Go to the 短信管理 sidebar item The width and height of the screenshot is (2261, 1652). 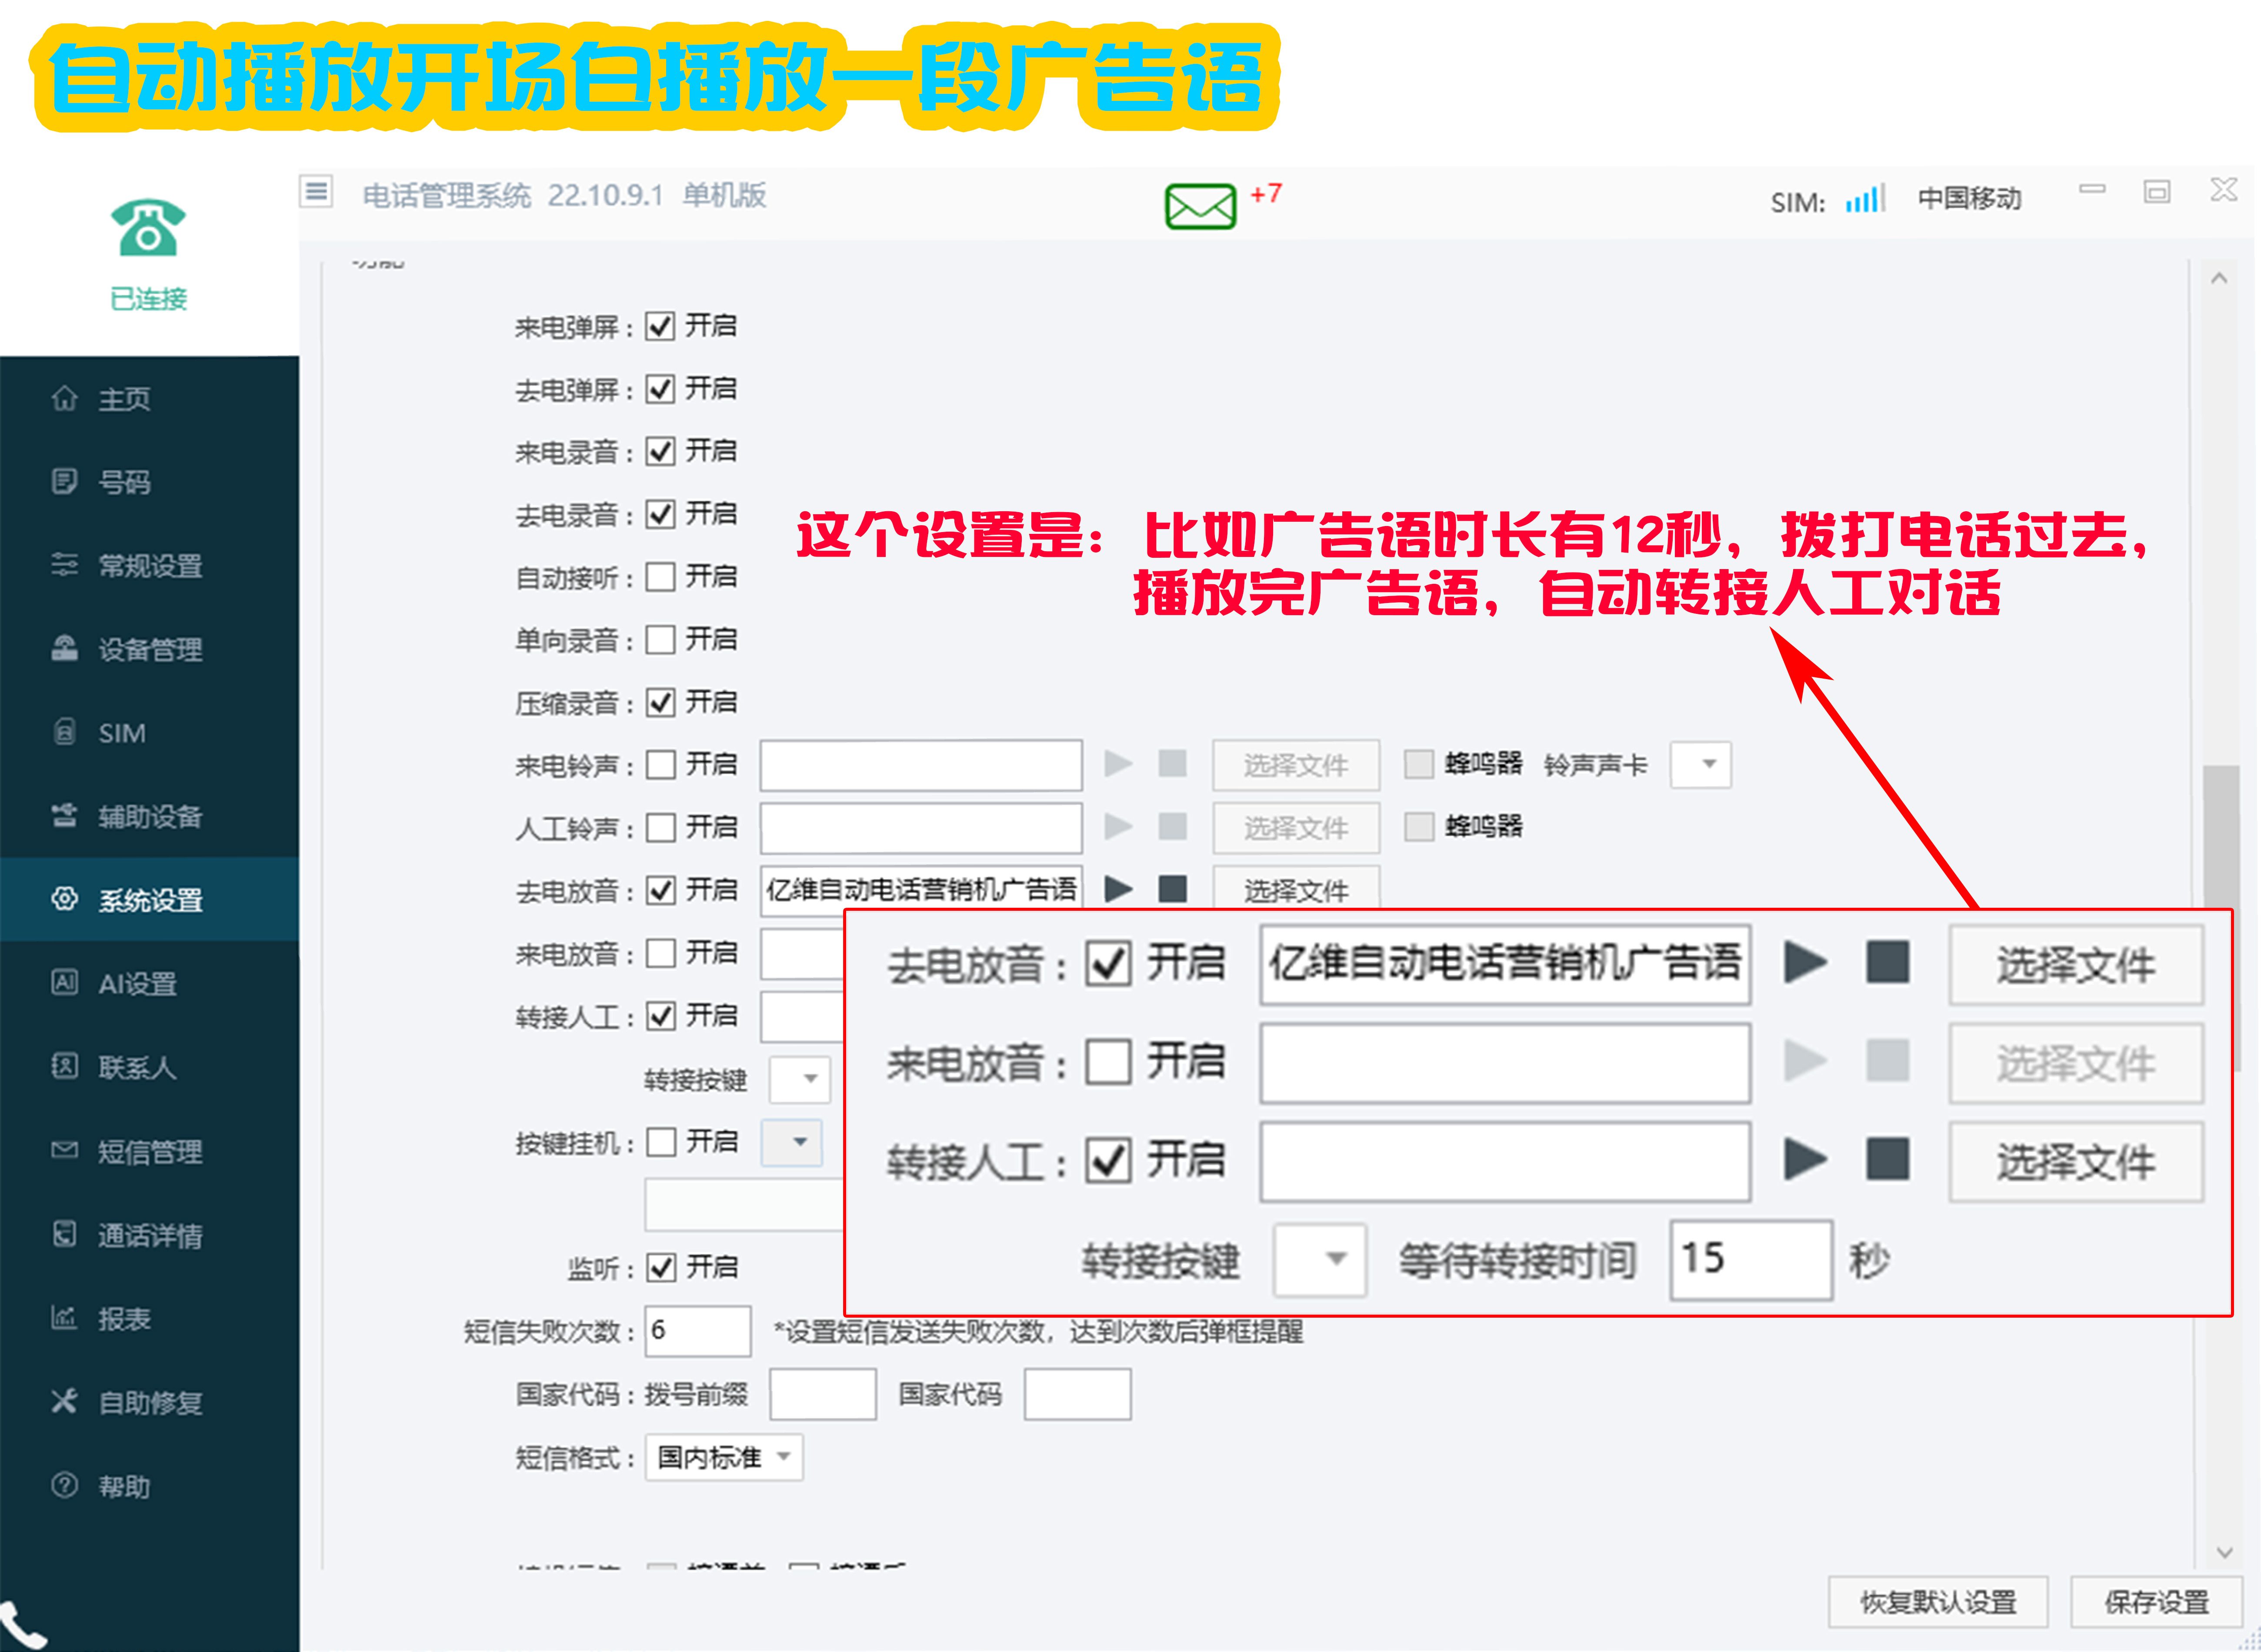pos(149,1151)
